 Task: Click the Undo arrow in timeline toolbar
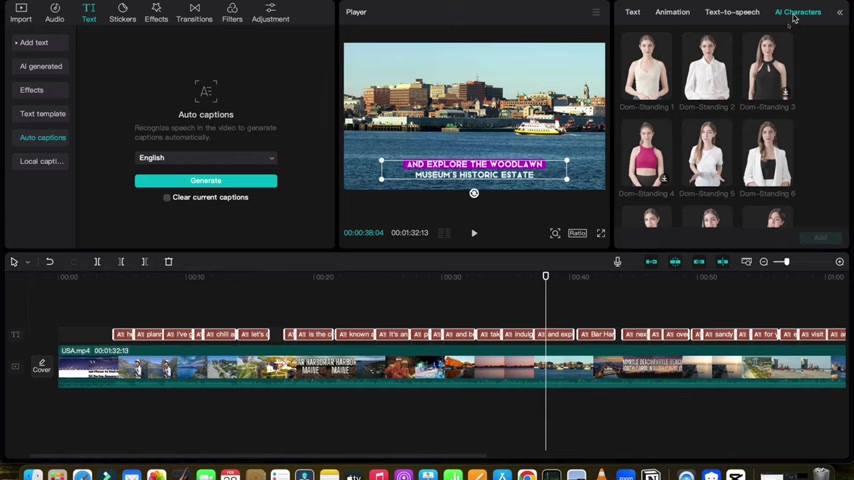(x=49, y=262)
